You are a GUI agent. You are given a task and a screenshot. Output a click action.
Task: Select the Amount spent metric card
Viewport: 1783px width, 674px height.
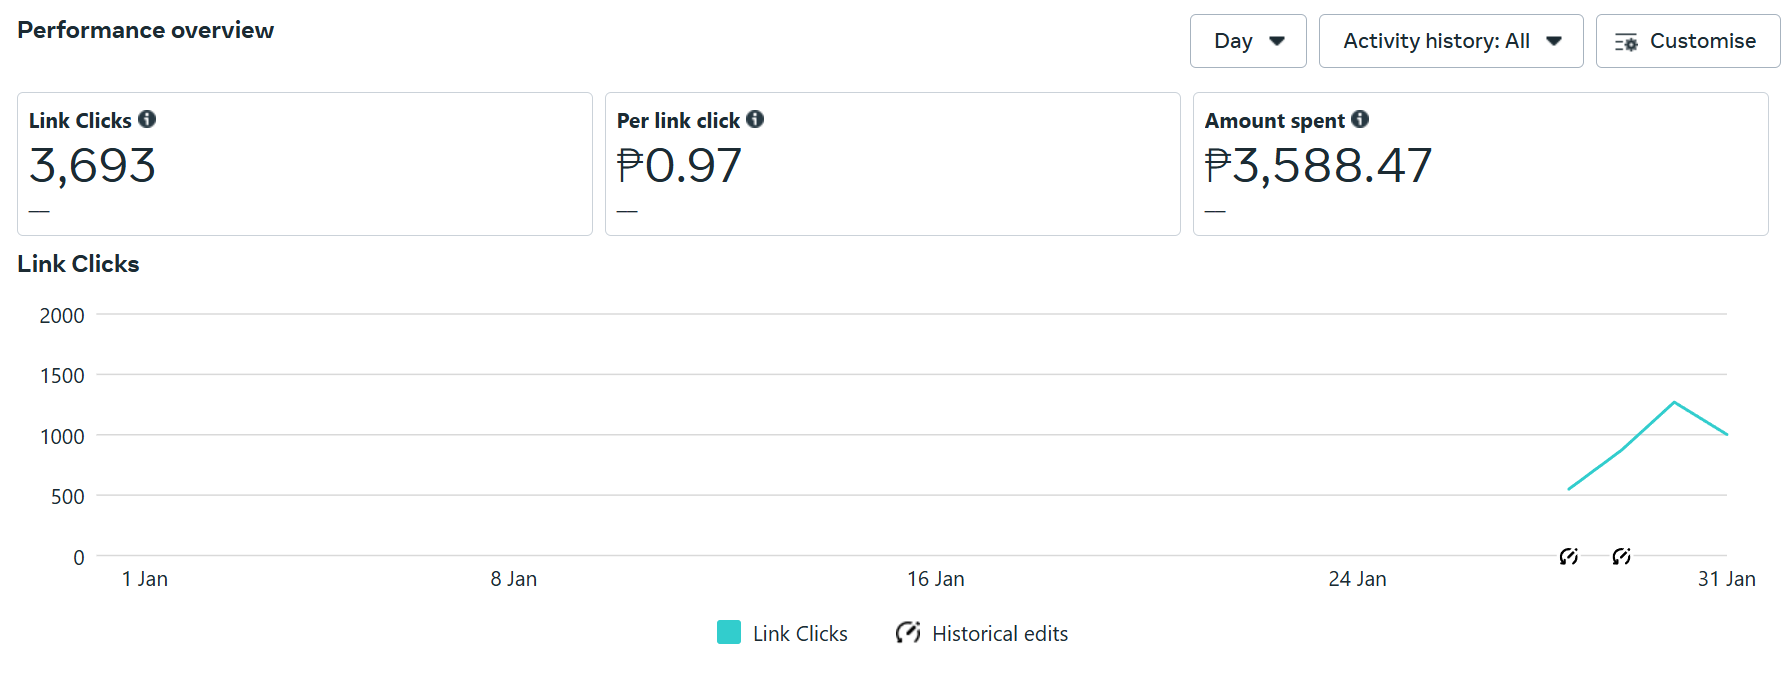(x=1481, y=164)
